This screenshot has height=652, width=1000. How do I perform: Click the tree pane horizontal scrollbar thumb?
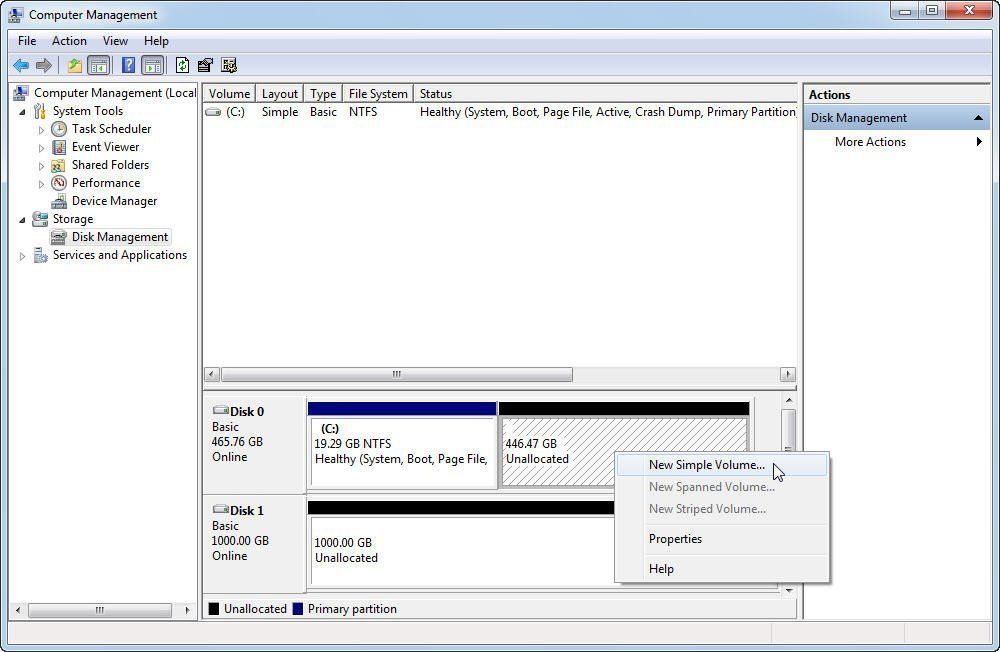(100, 611)
